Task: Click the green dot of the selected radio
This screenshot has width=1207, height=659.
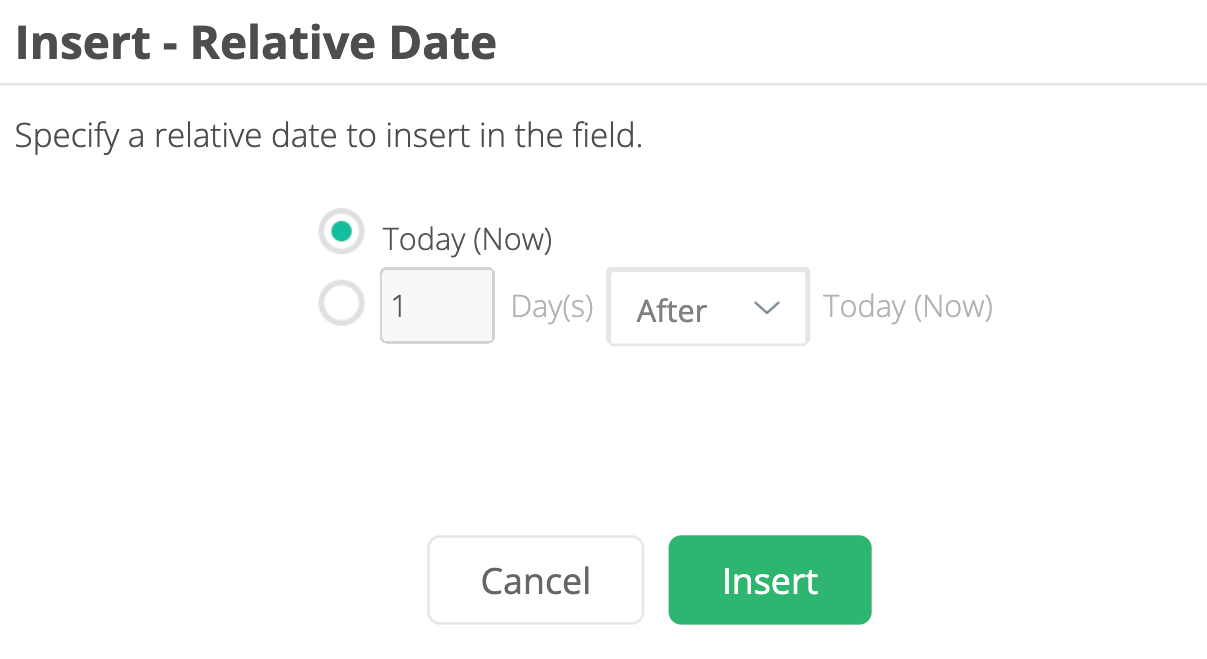Action: pos(341,233)
